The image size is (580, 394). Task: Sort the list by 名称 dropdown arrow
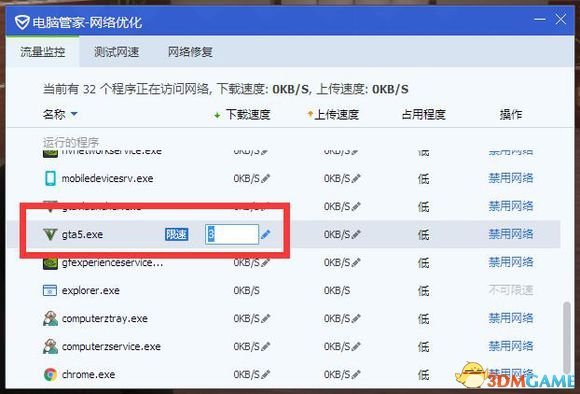74,114
